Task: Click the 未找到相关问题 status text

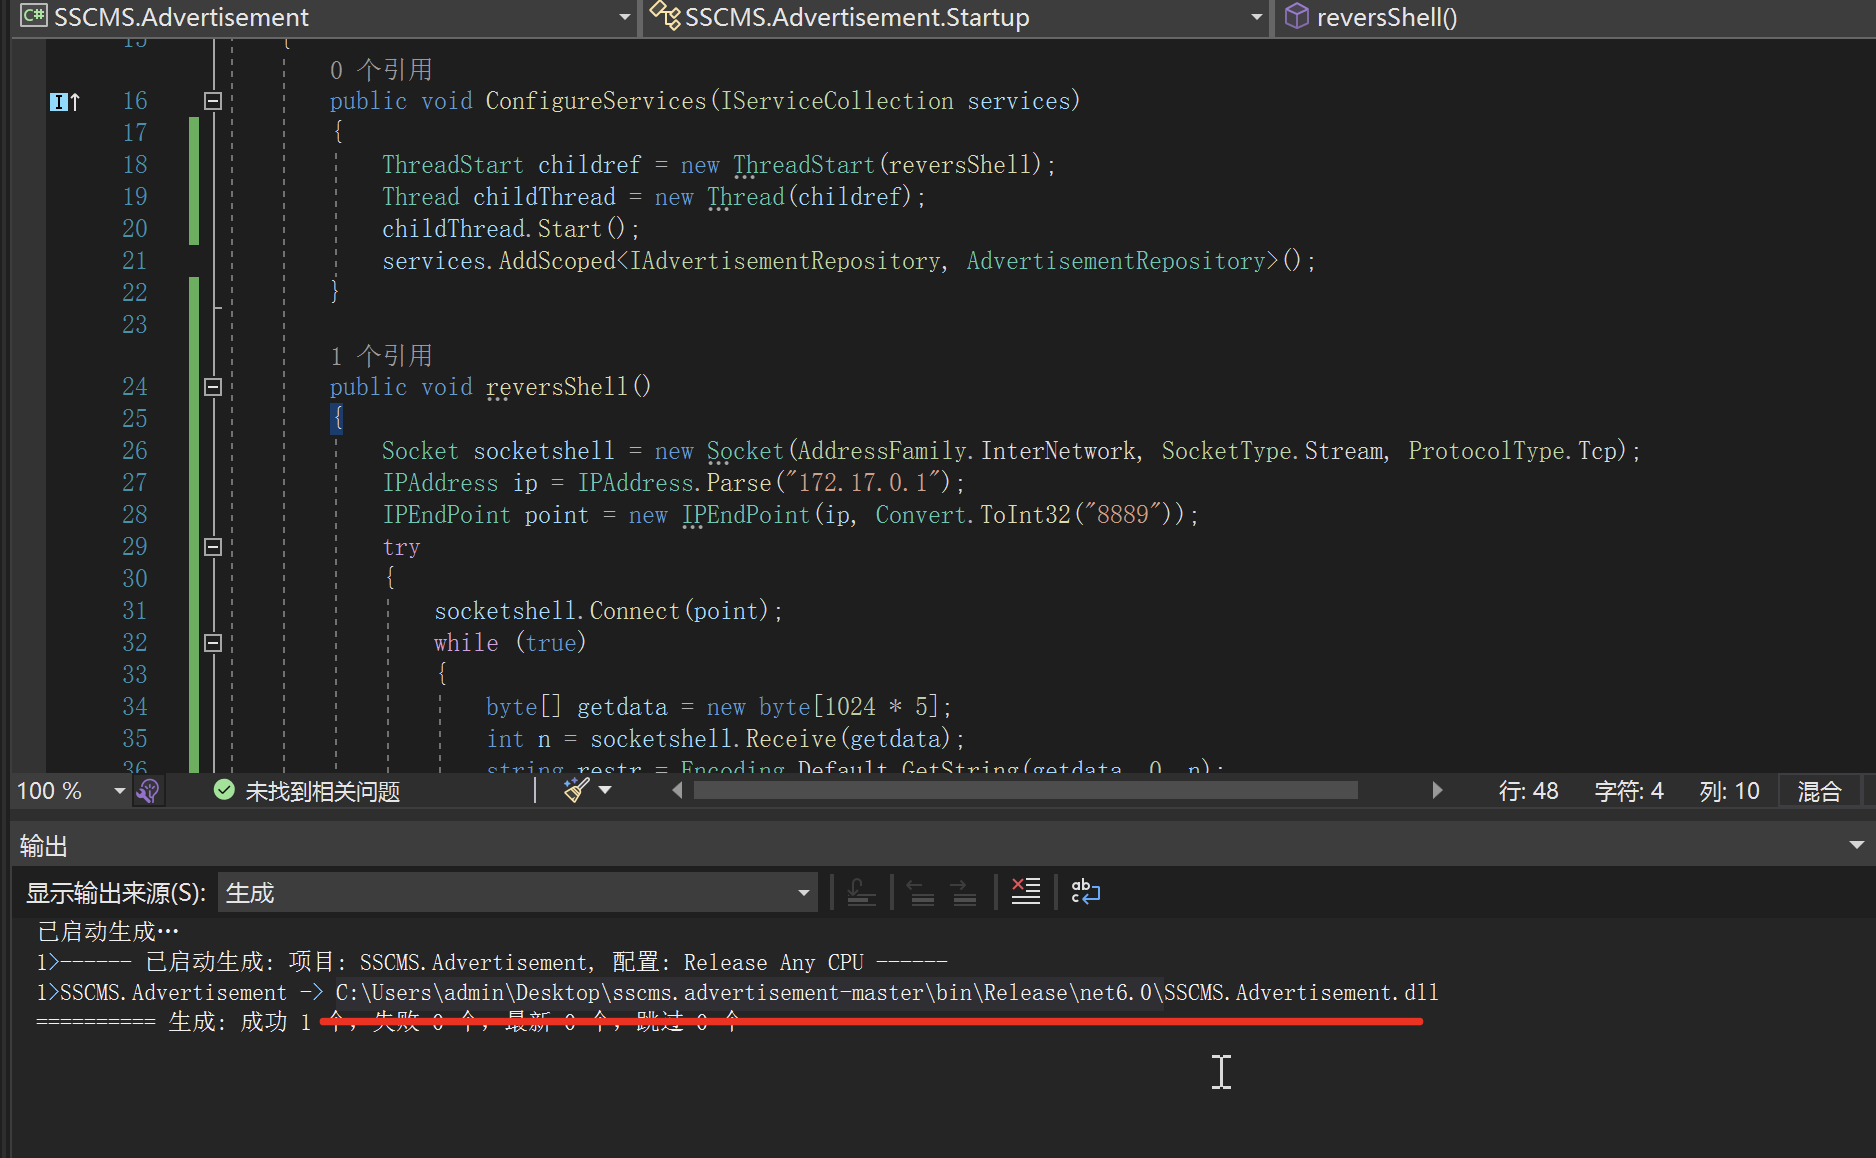Action: tap(322, 792)
